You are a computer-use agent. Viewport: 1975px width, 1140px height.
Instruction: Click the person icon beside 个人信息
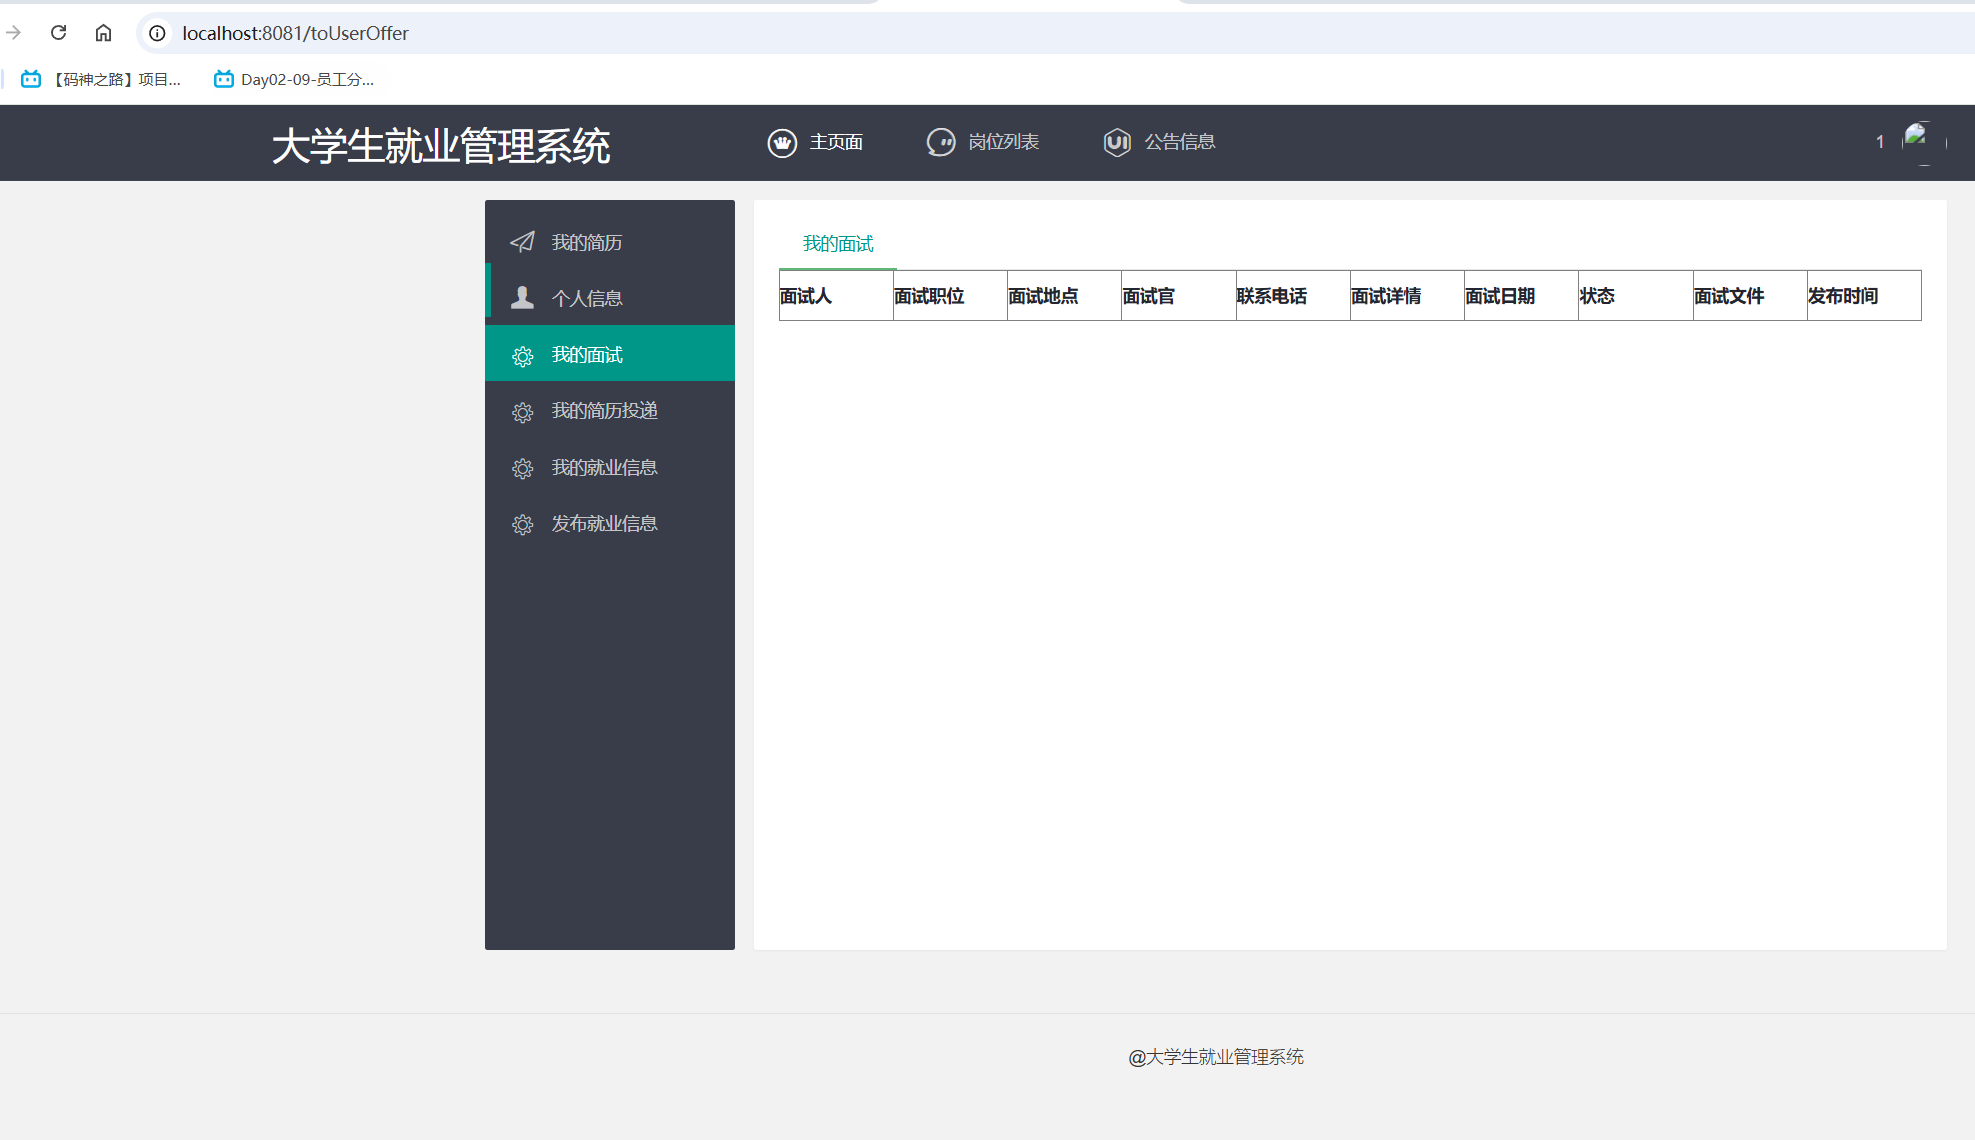(x=522, y=298)
